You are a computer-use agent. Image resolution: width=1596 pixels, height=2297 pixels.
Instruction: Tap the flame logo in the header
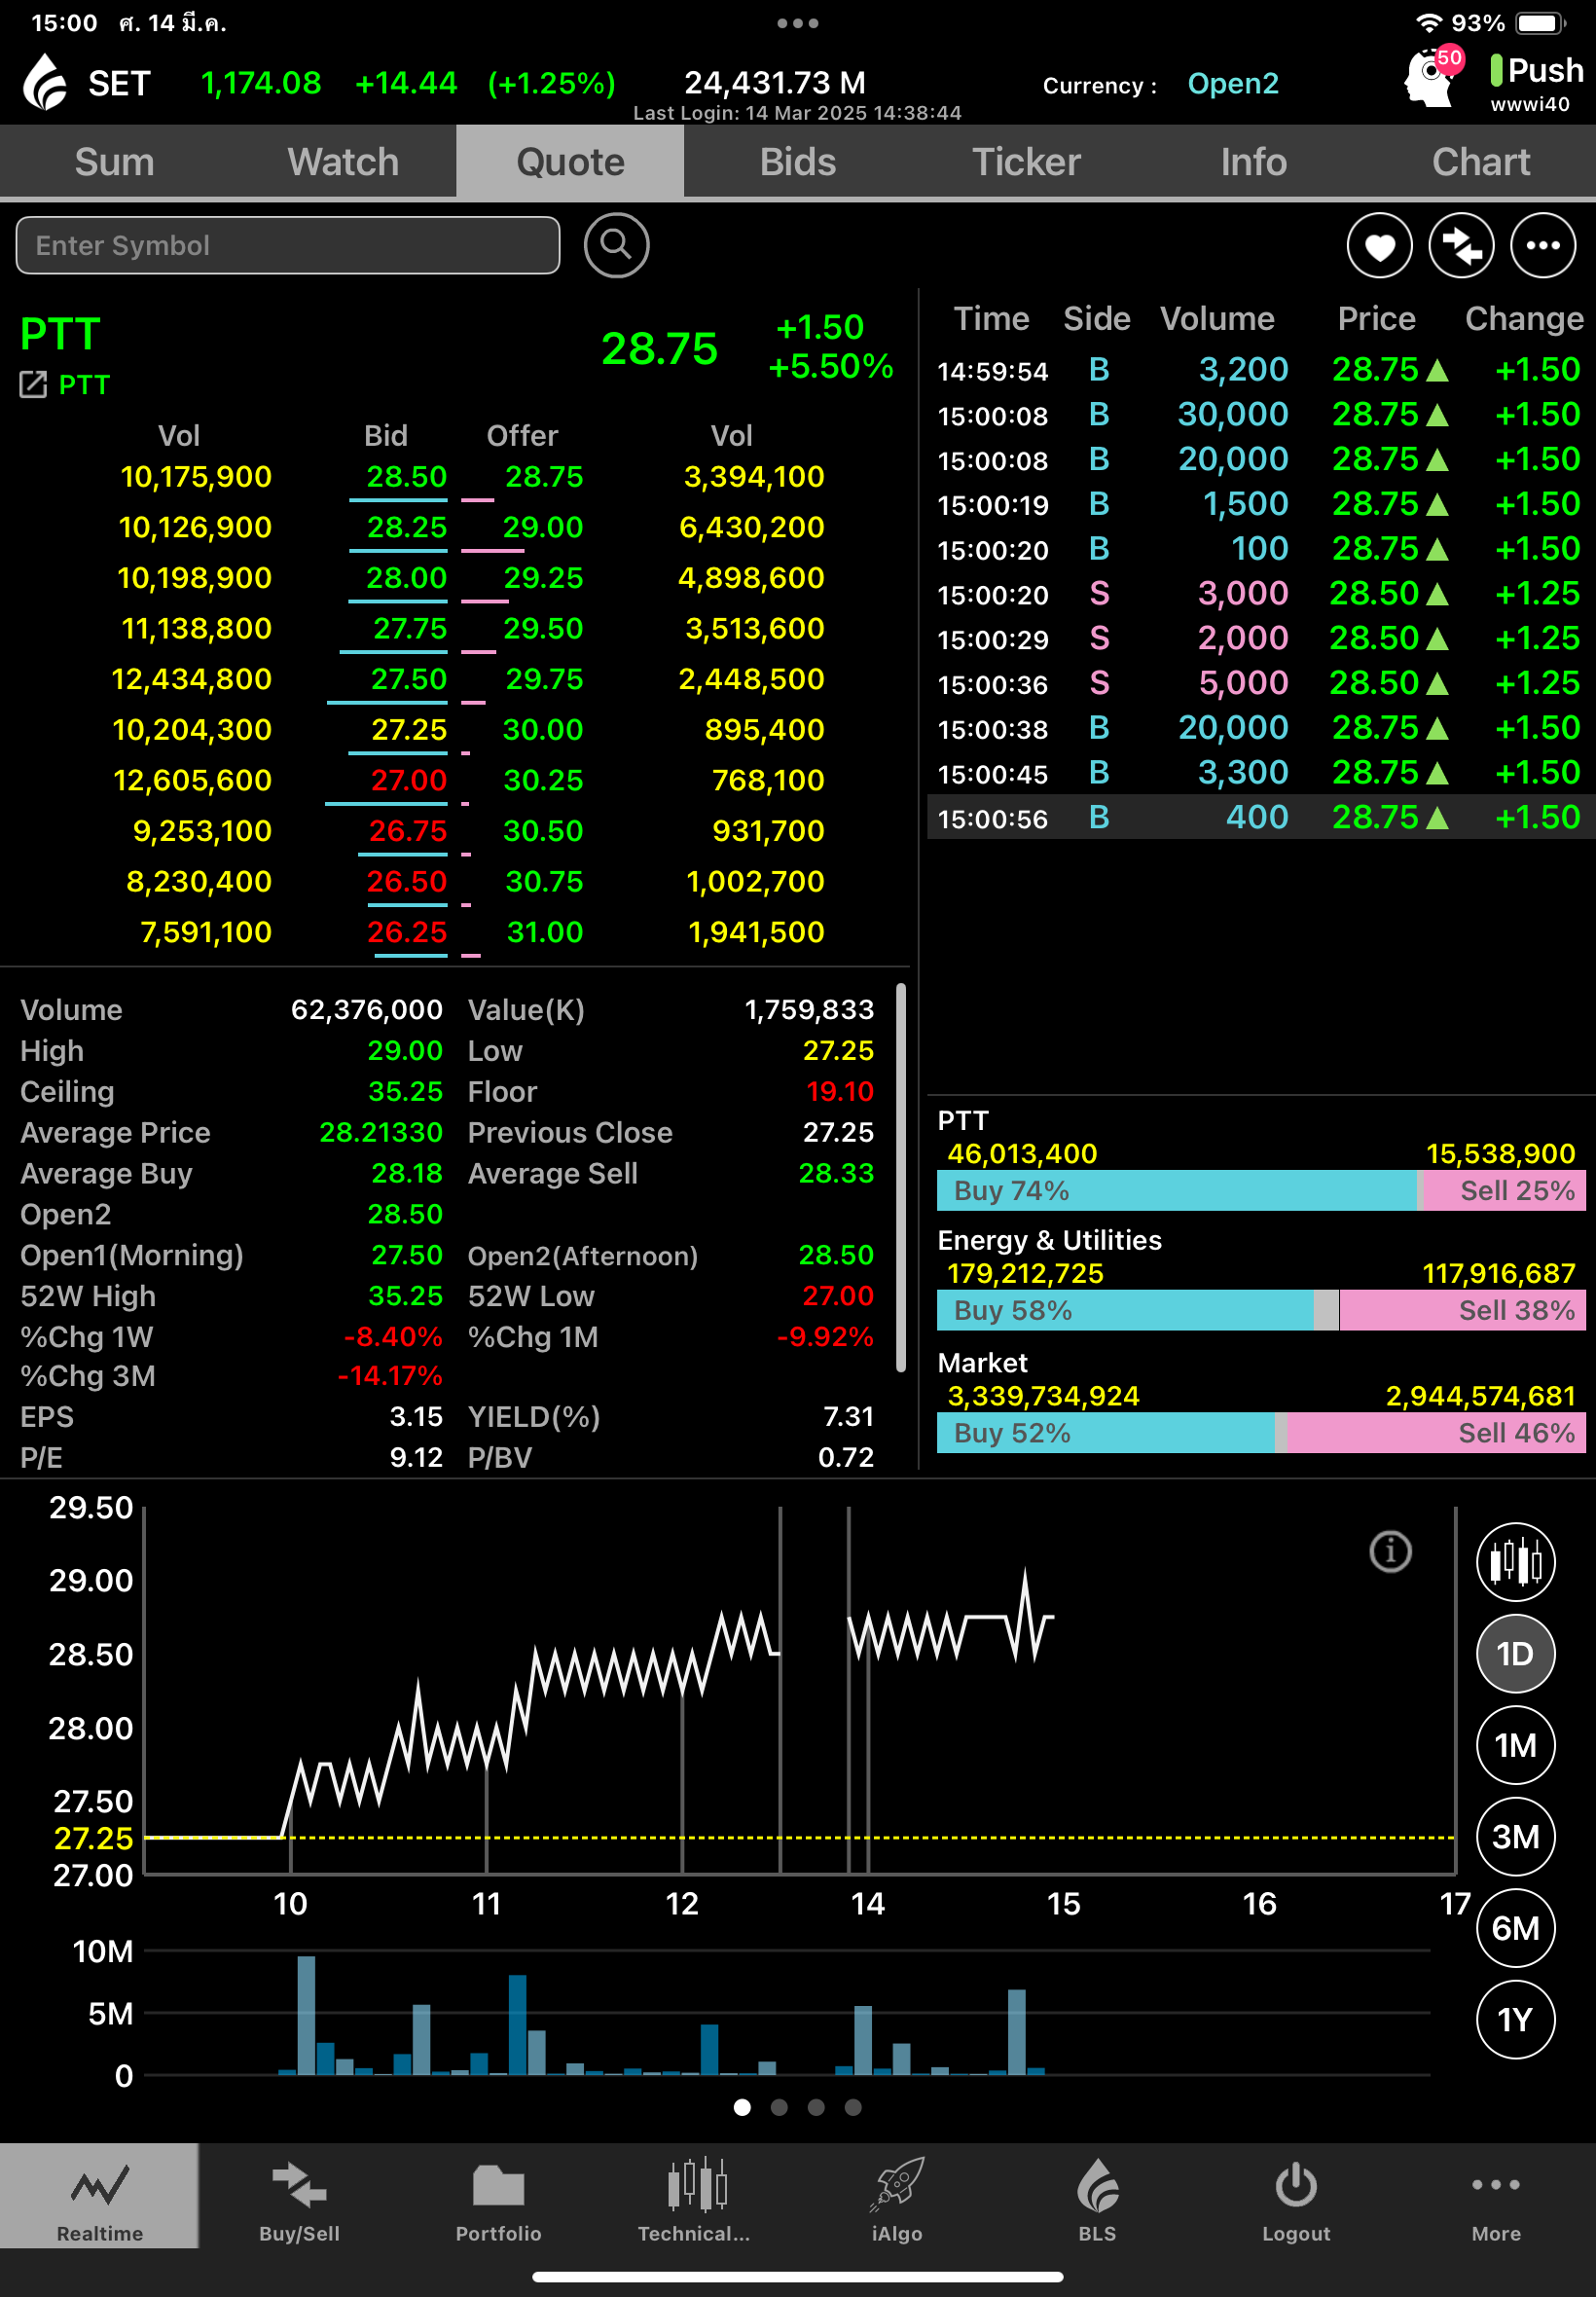(45, 82)
